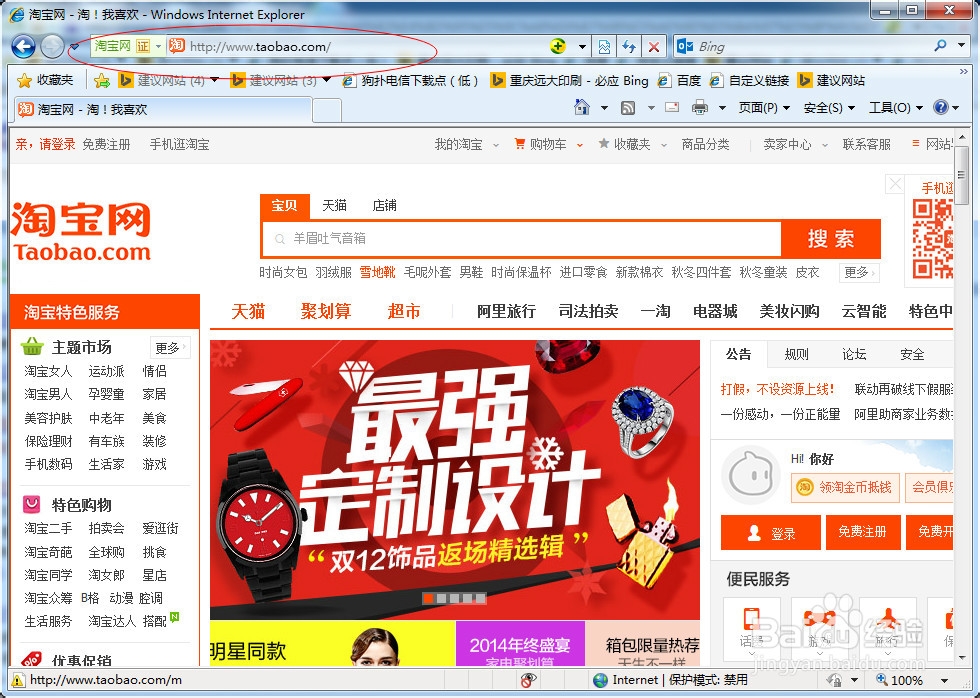This screenshot has width=980, height=698.
Task: Open 聚划算 navigation link
Action: [326, 311]
